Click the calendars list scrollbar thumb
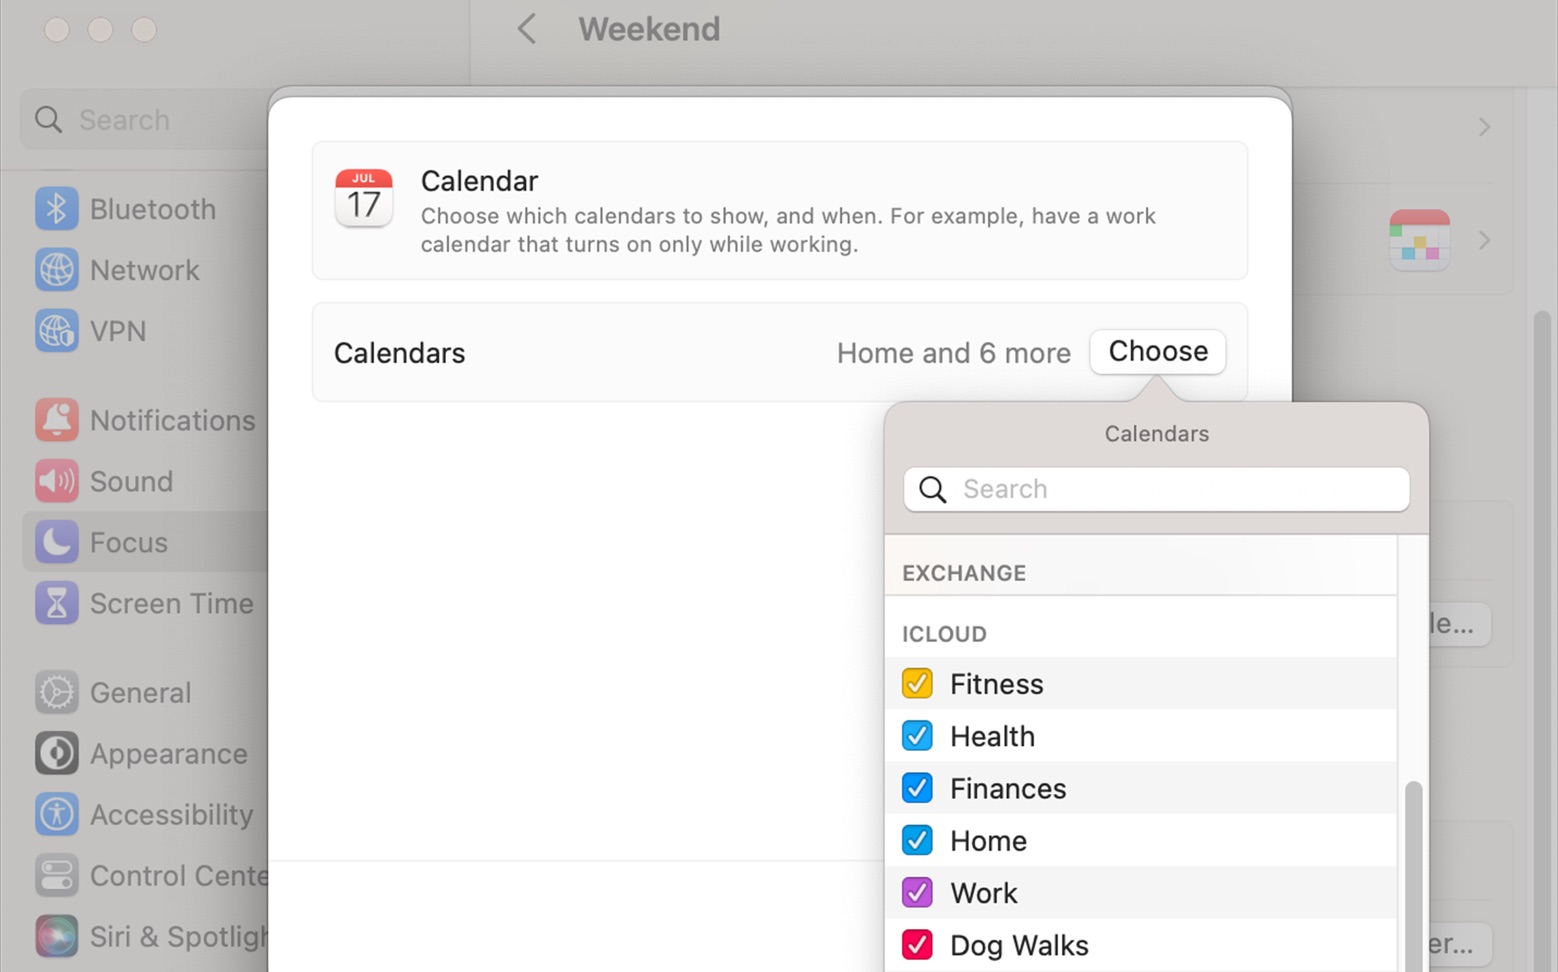The width and height of the screenshot is (1558, 972). click(x=1413, y=876)
